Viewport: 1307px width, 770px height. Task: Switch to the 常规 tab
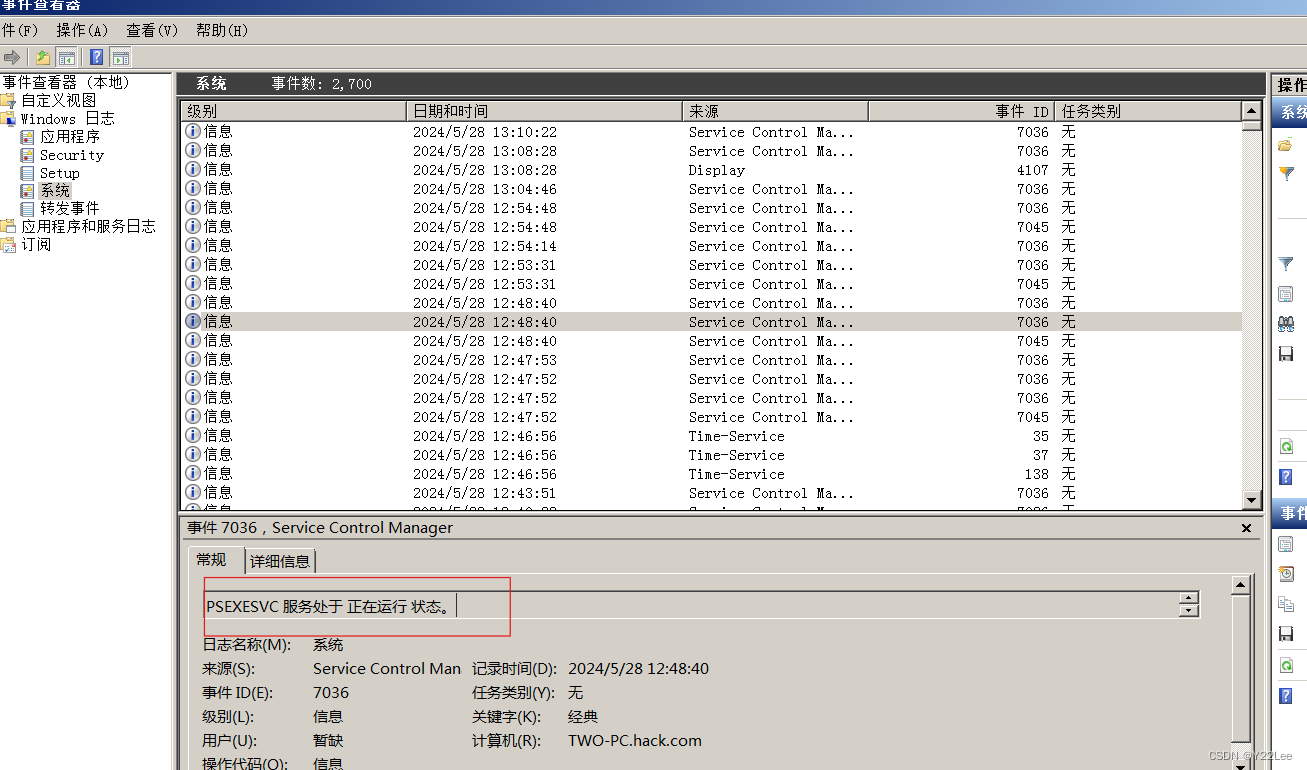[211, 560]
